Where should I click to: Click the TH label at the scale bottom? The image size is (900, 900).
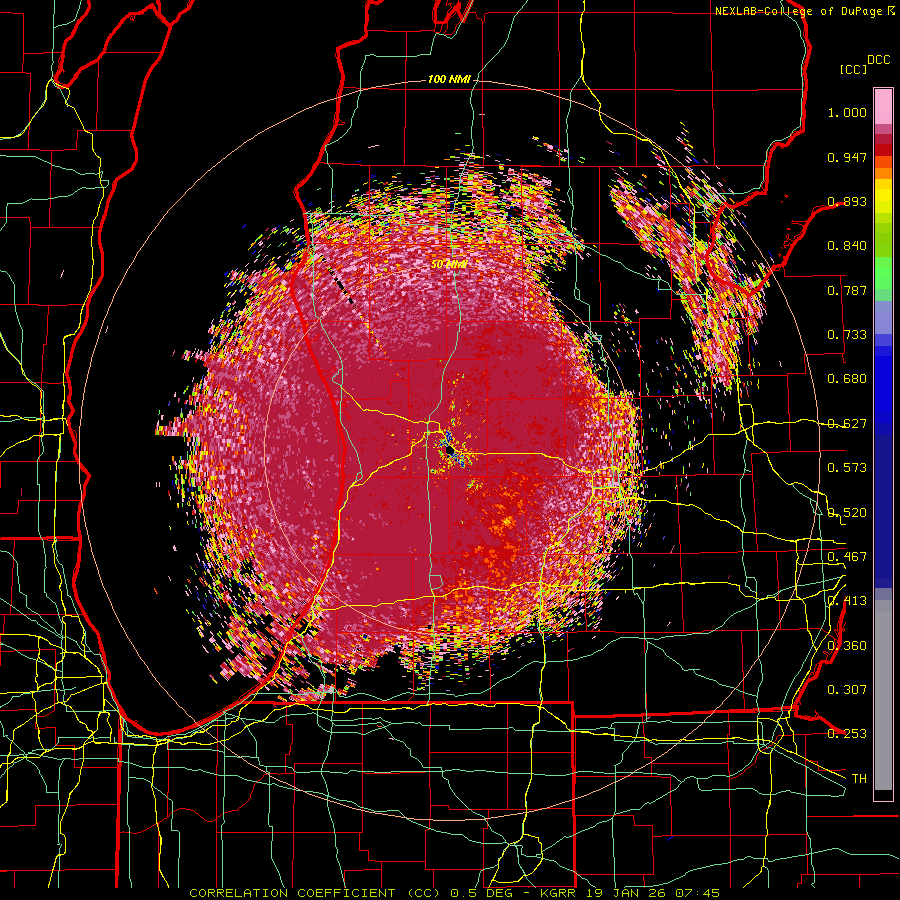[859, 779]
